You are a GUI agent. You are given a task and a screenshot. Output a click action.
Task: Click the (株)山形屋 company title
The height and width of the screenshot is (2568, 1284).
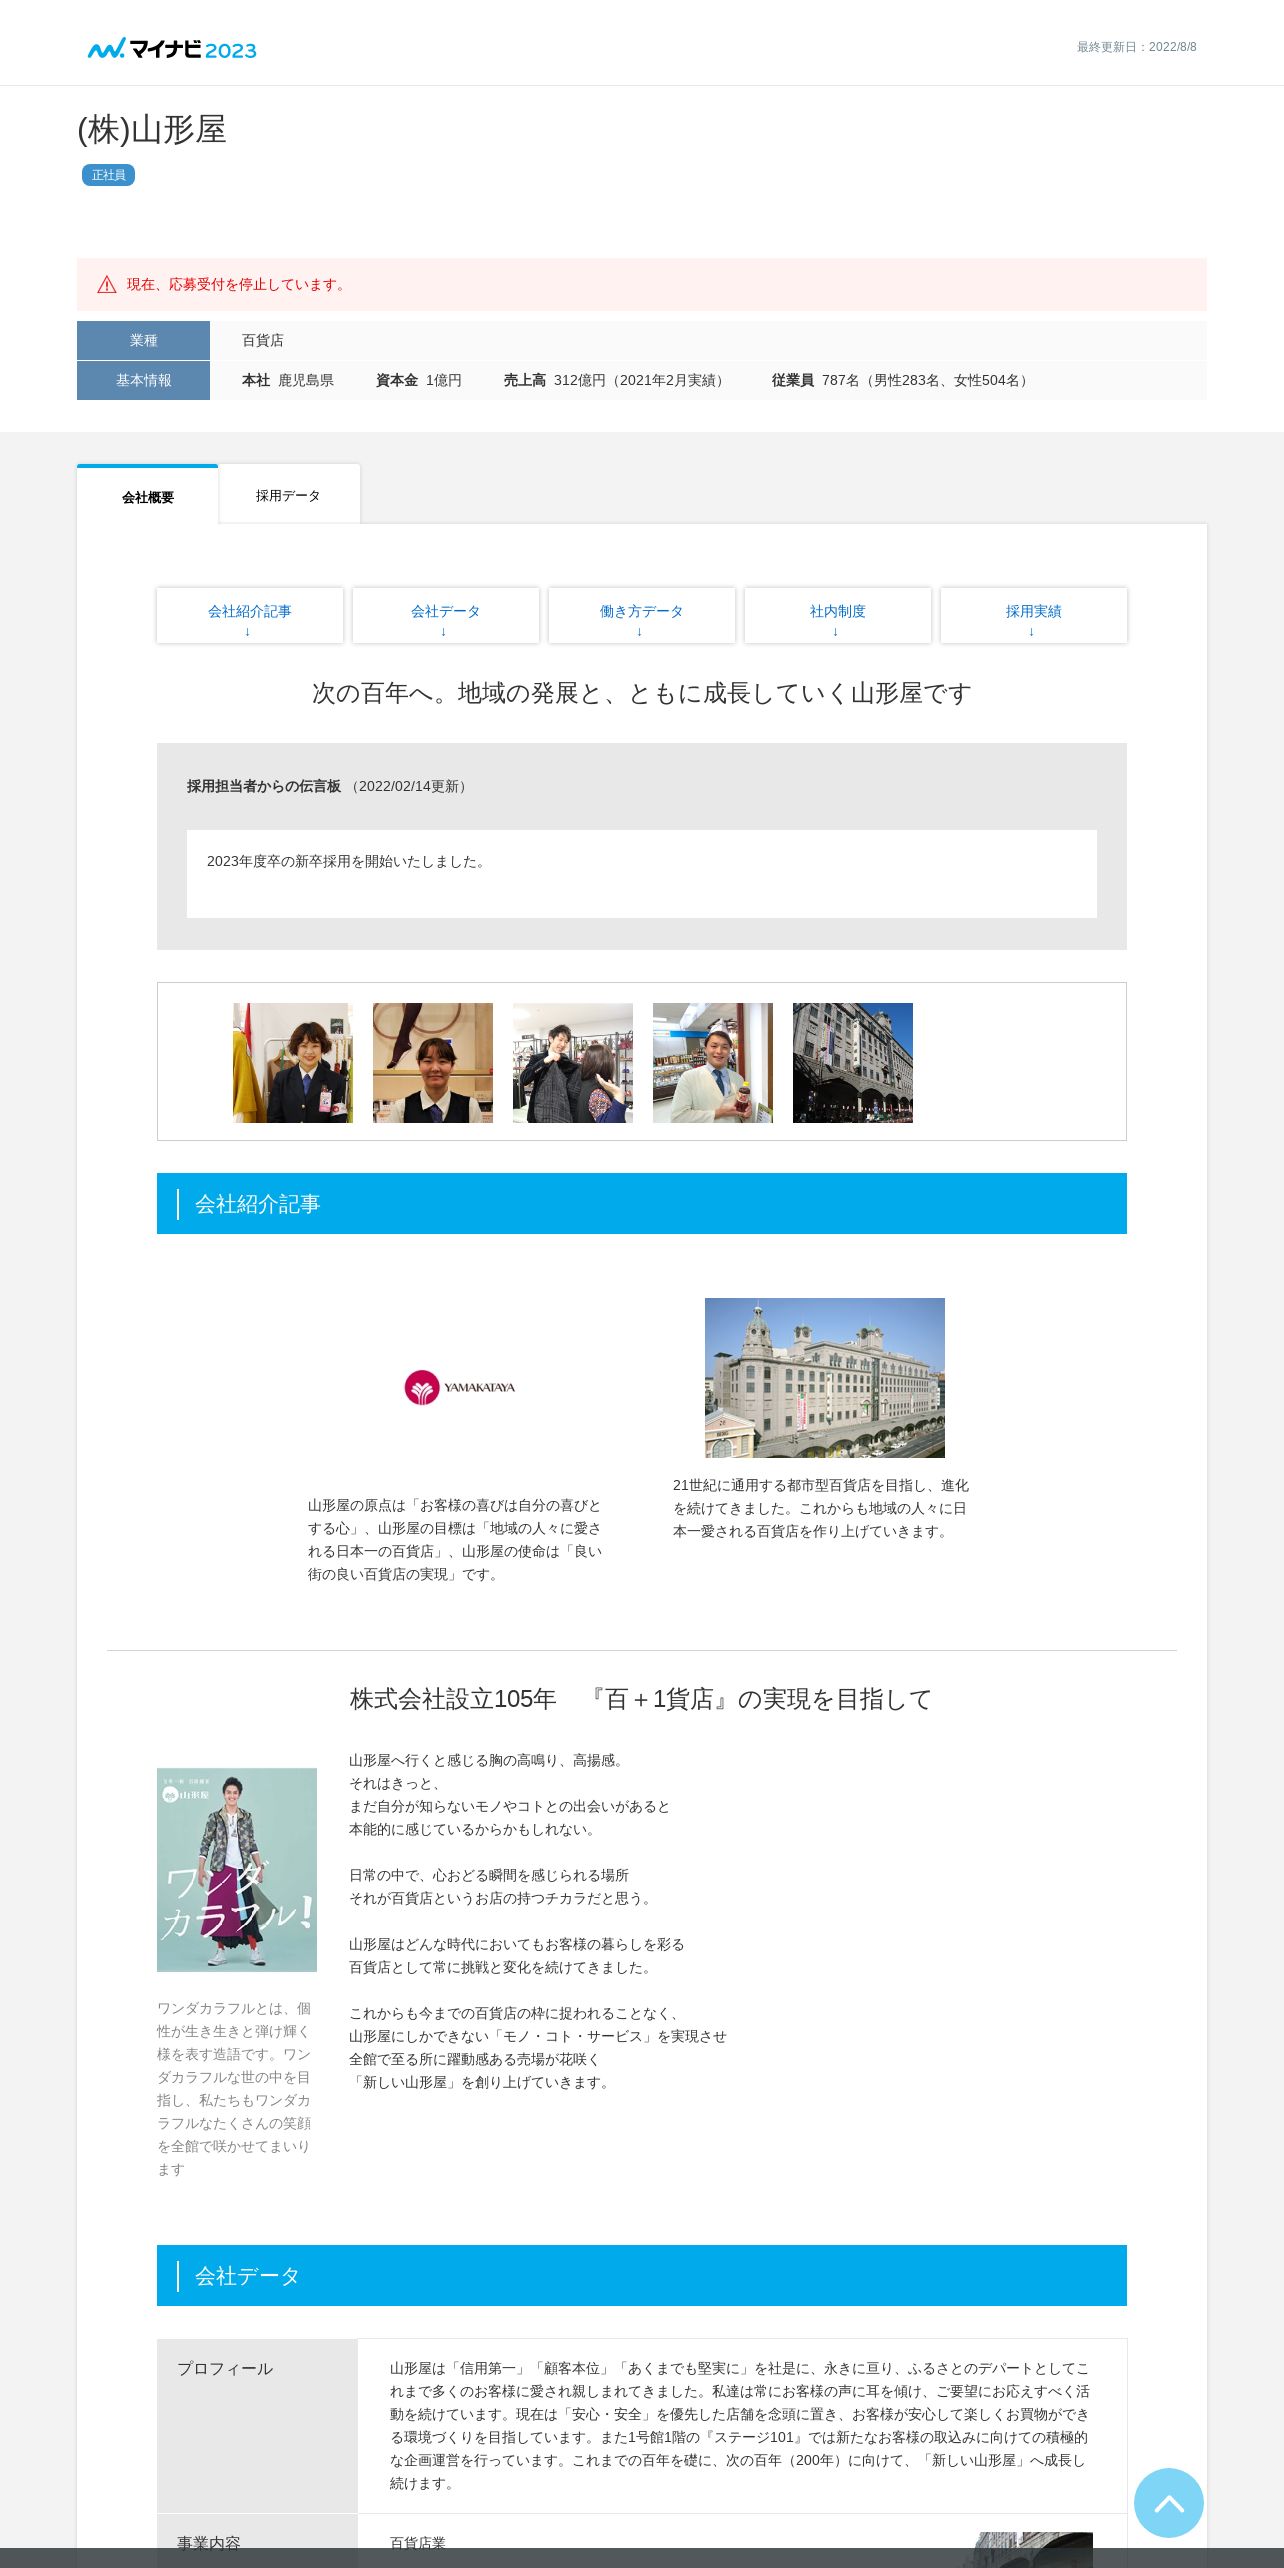pyautogui.click(x=152, y=130)
